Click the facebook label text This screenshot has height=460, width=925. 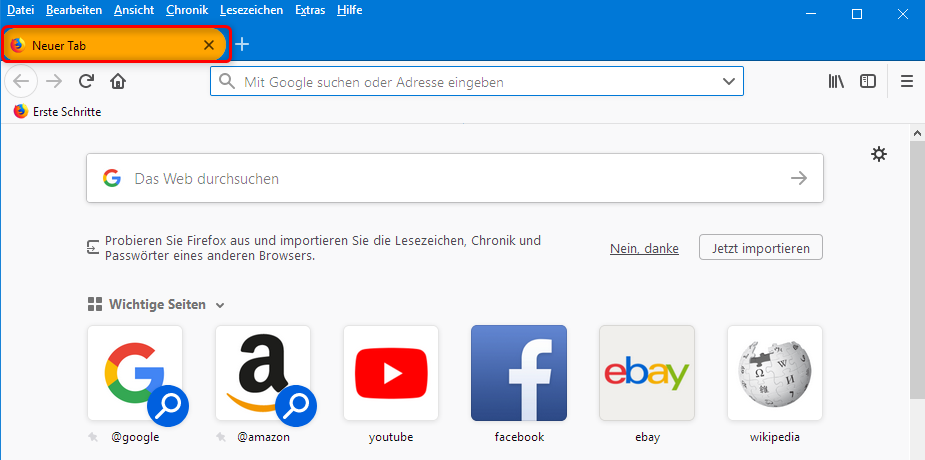(x=519, y=437)
